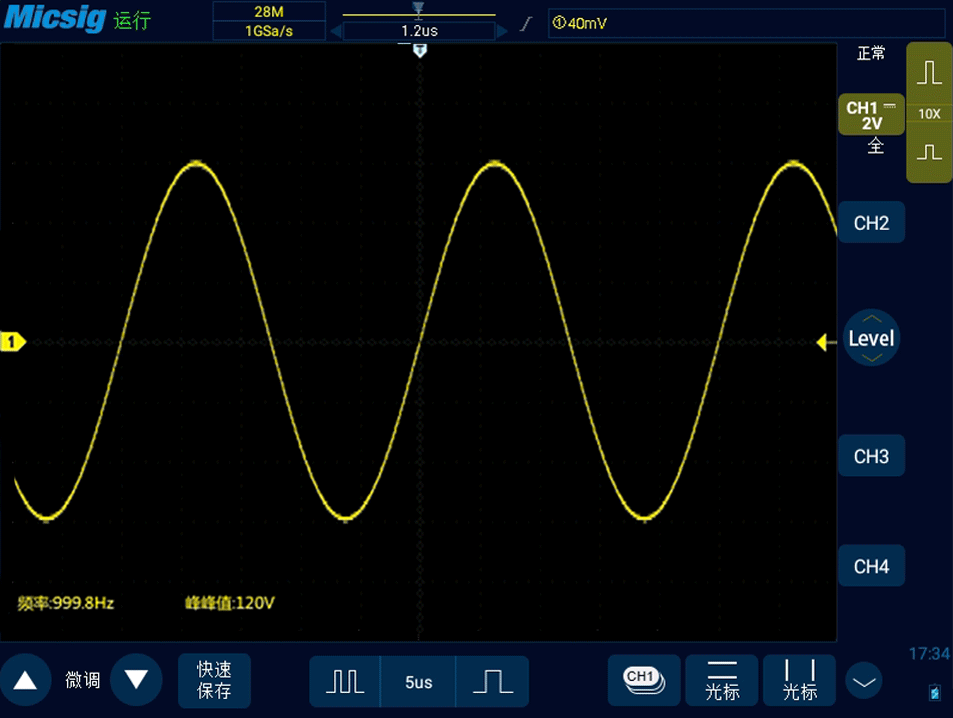Tap the trigger mode 正常 label
Screen dimensions: 953x718
[871, 54]
